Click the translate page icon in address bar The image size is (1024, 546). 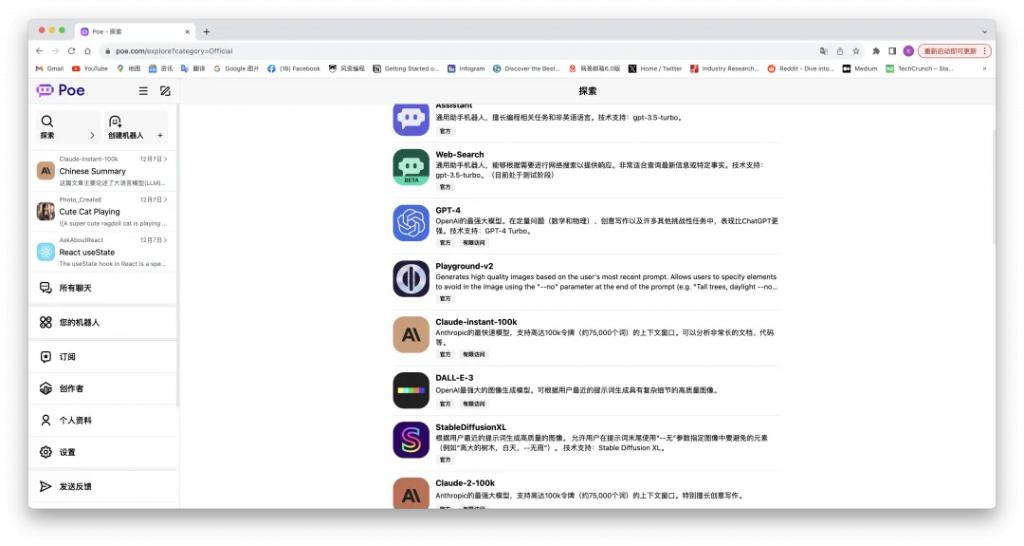click(824, 51)
